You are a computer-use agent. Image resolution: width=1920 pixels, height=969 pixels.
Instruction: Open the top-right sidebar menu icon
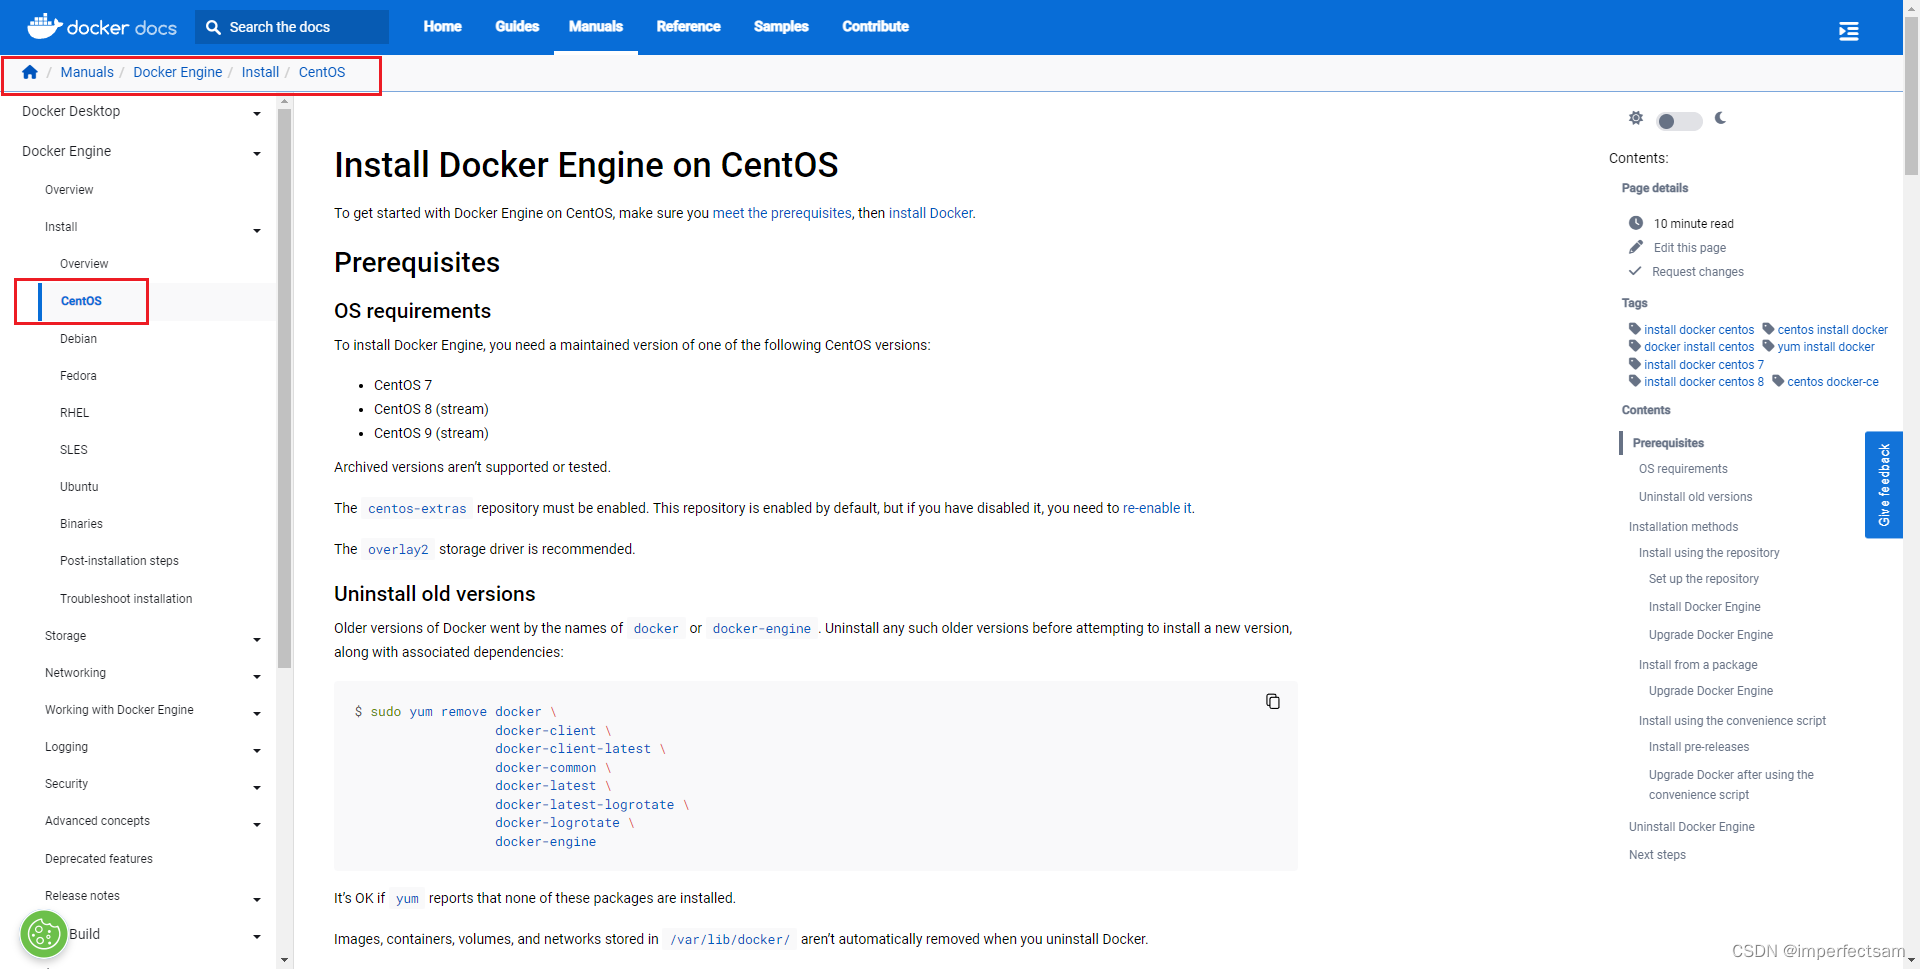click(x=1848, y=31)
